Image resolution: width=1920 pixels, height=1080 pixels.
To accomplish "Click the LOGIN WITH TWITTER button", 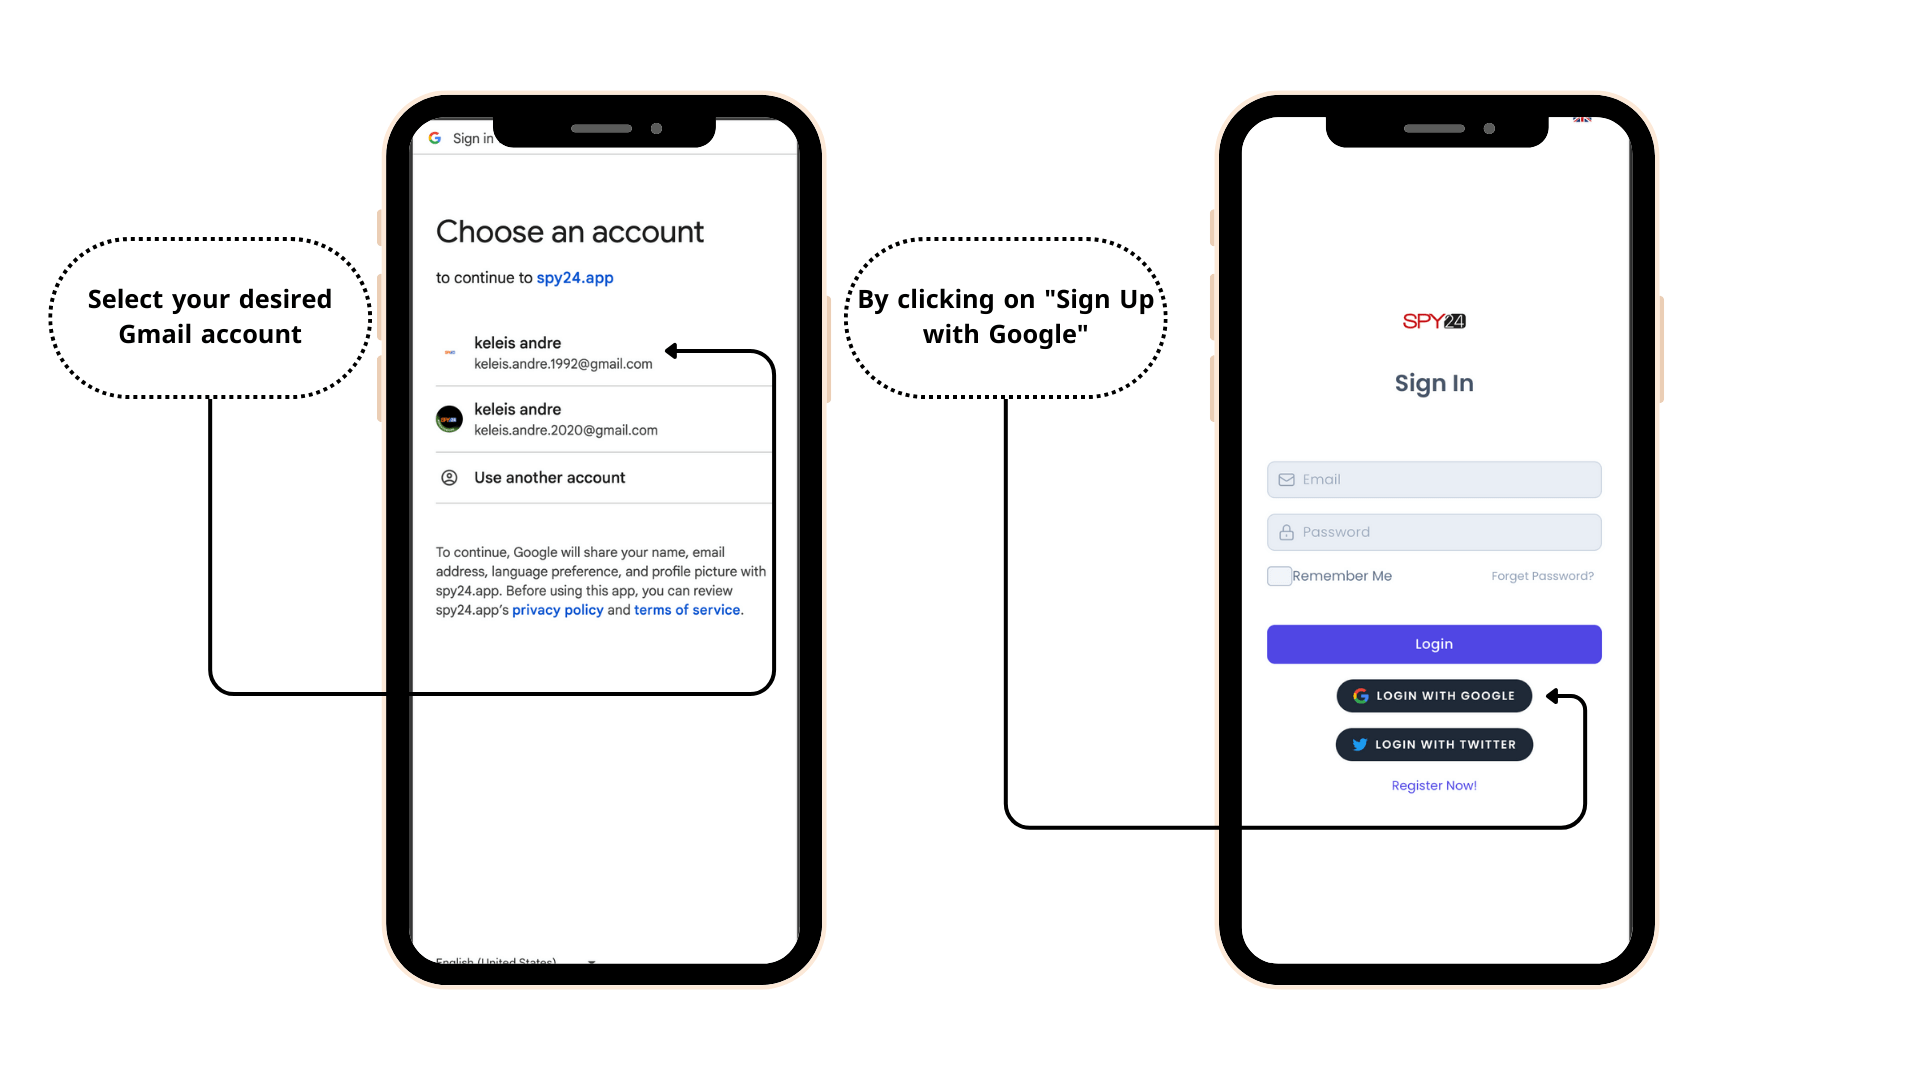I will coord(1435,744).
